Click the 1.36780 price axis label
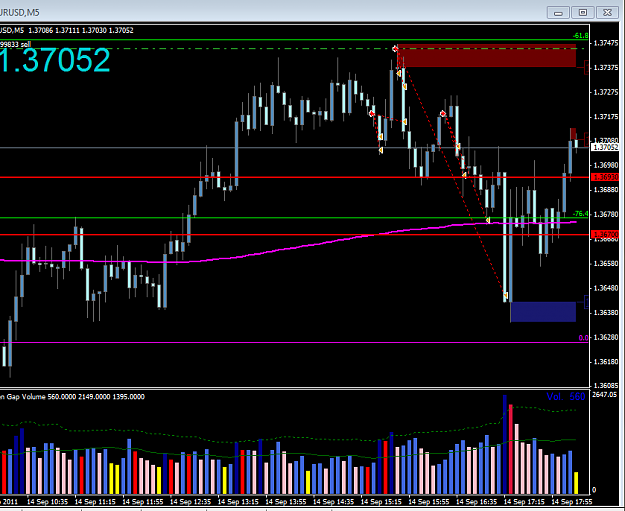Image resolution: width=625 pixels, height=511 pixels. 606,214
